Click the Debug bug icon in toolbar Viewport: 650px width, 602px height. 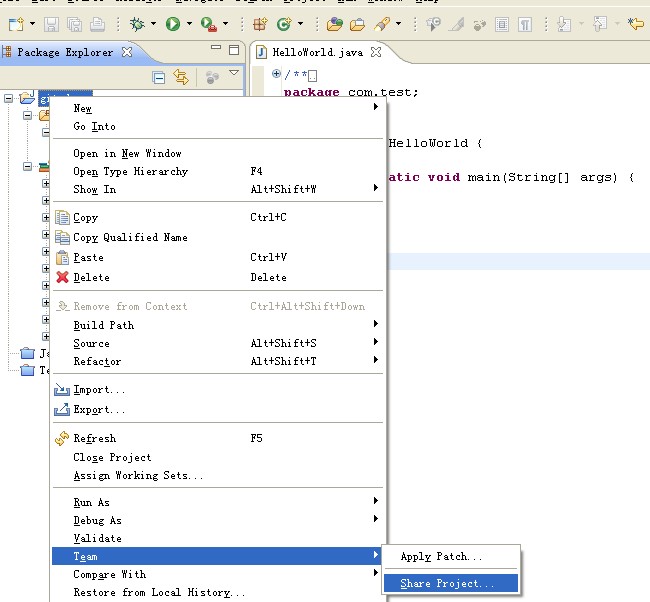coord(137,24)
